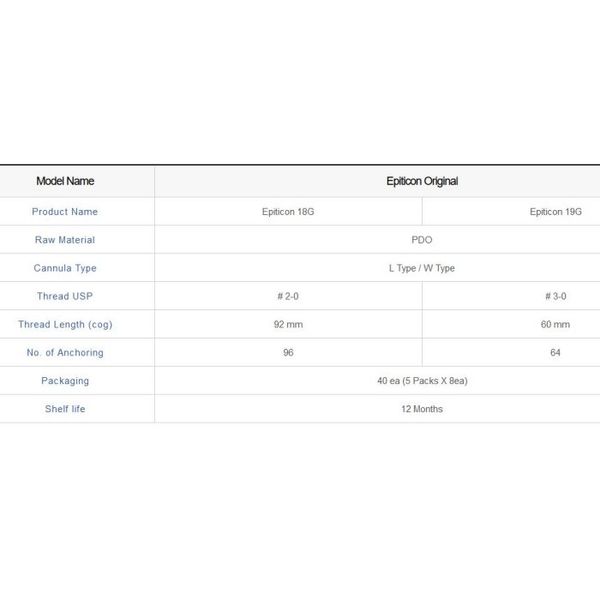Select the 92 mm length cell
600x600 pixels.
click(288, 324)
